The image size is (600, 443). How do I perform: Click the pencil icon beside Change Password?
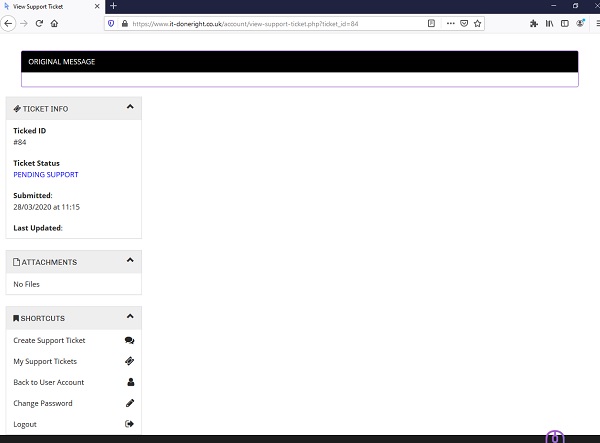tap(130, 403)
